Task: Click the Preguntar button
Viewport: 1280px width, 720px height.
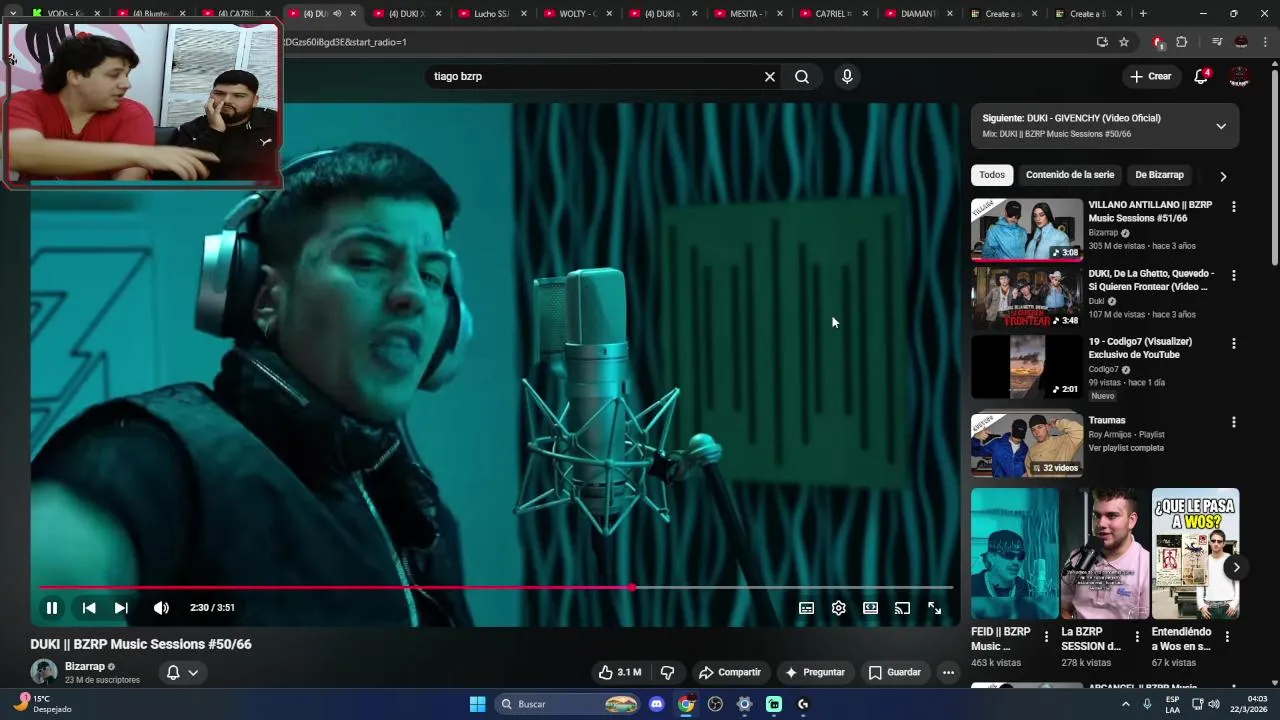Action: [x=816, y=672]
